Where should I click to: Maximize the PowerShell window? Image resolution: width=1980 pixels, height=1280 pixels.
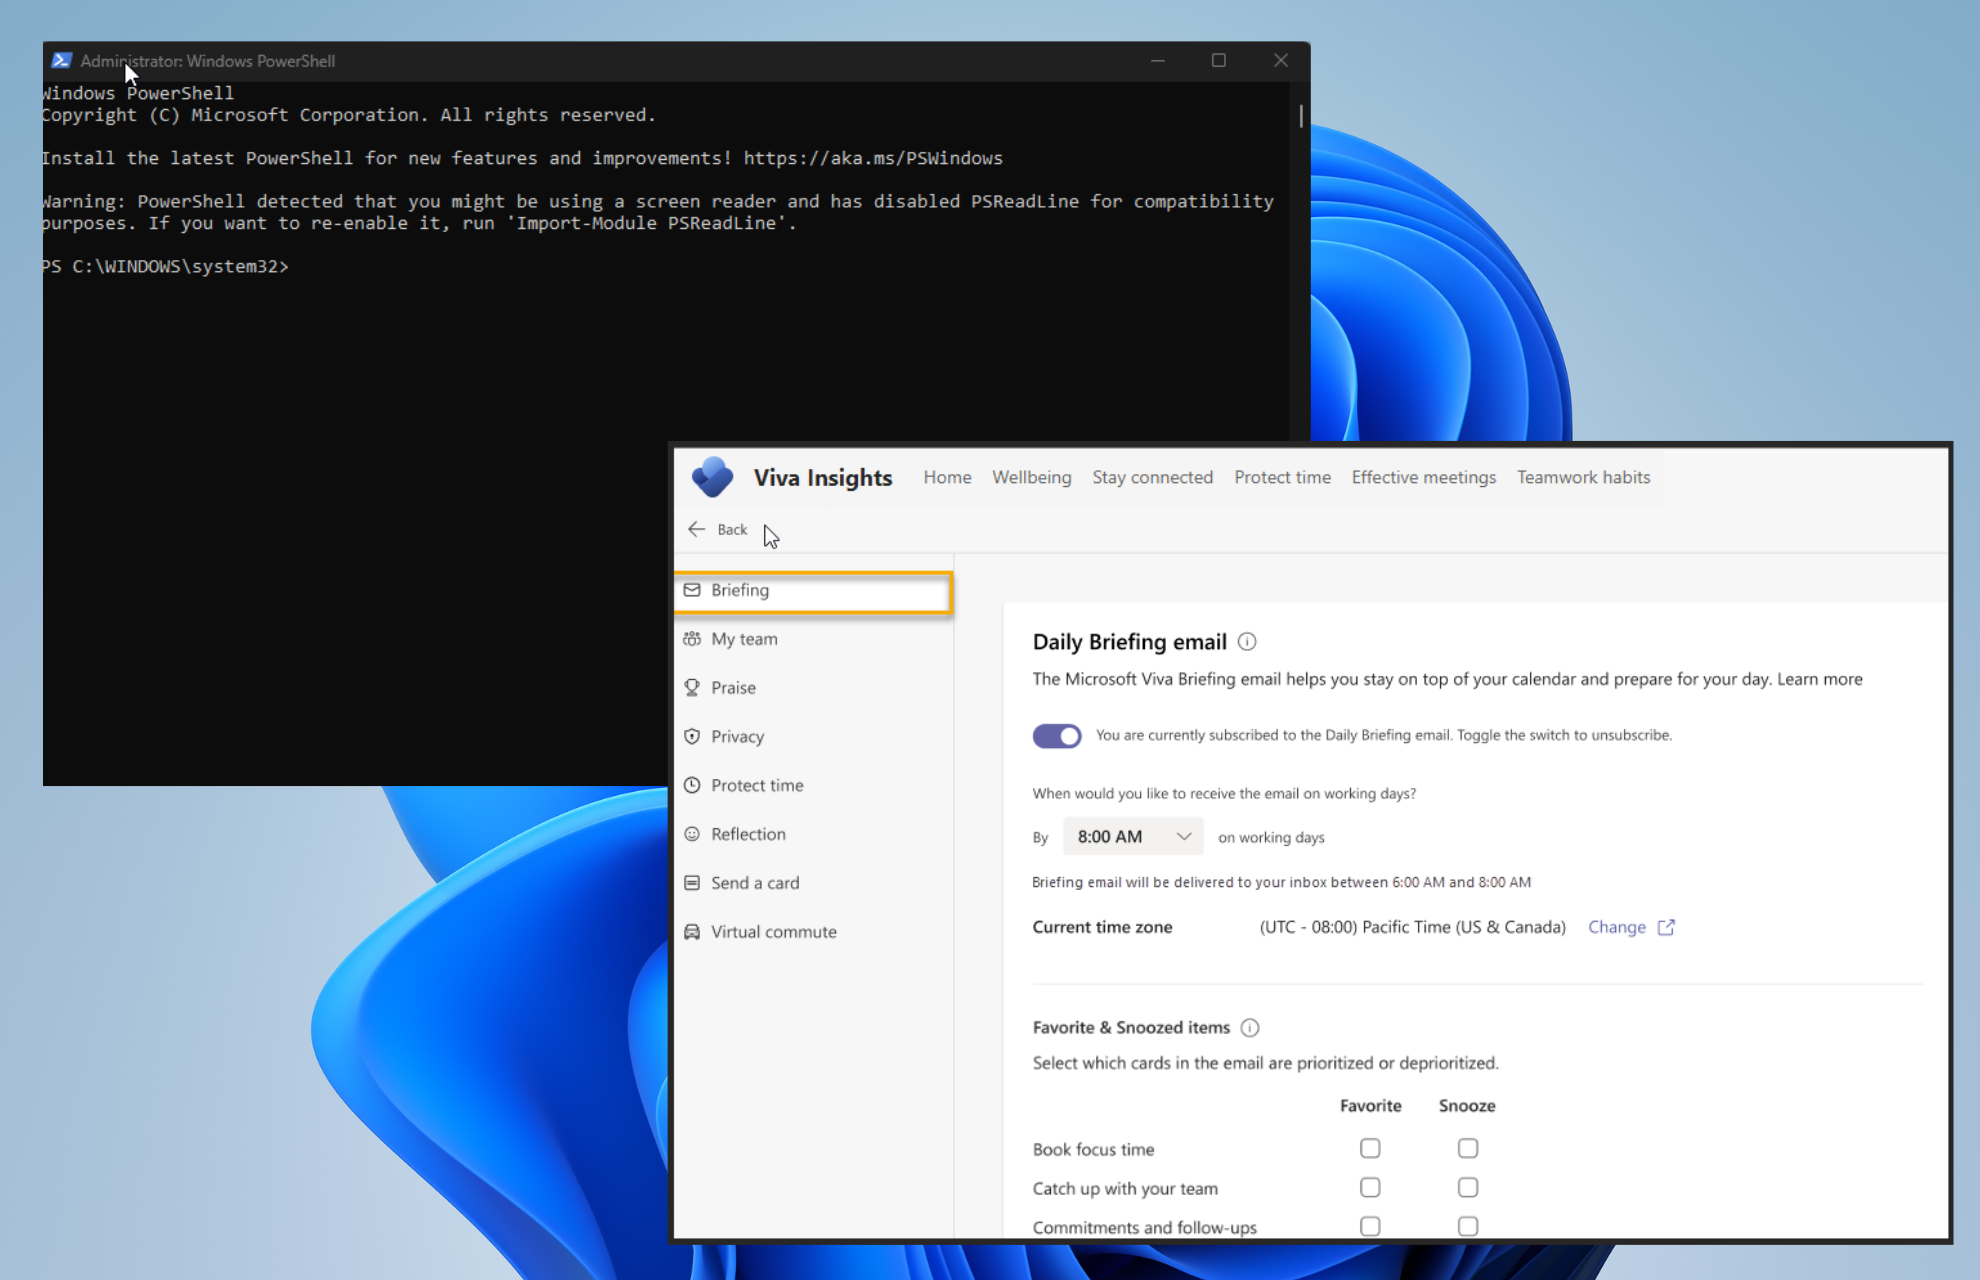[x=1219, y=60]
